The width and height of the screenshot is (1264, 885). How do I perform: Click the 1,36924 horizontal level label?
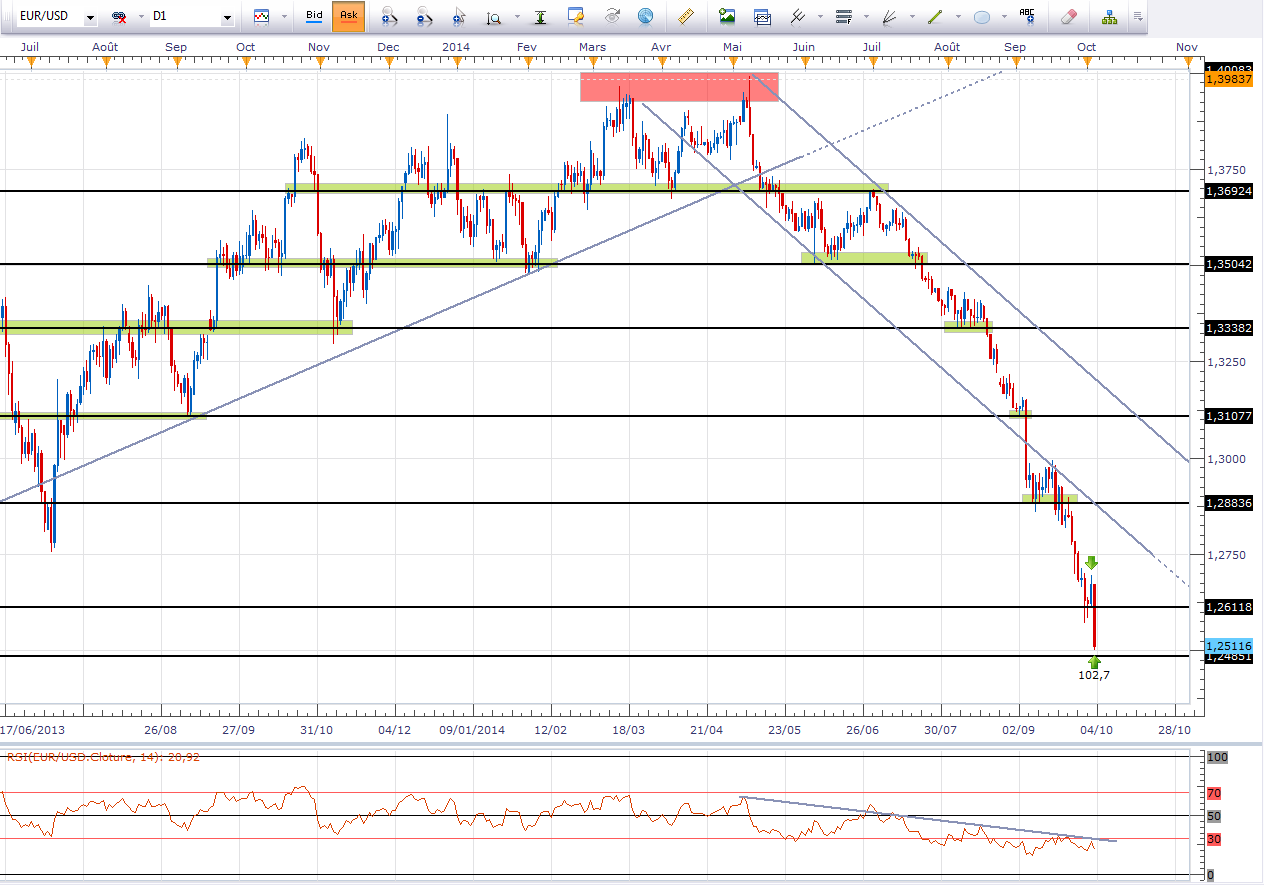tap(1231, 191)
